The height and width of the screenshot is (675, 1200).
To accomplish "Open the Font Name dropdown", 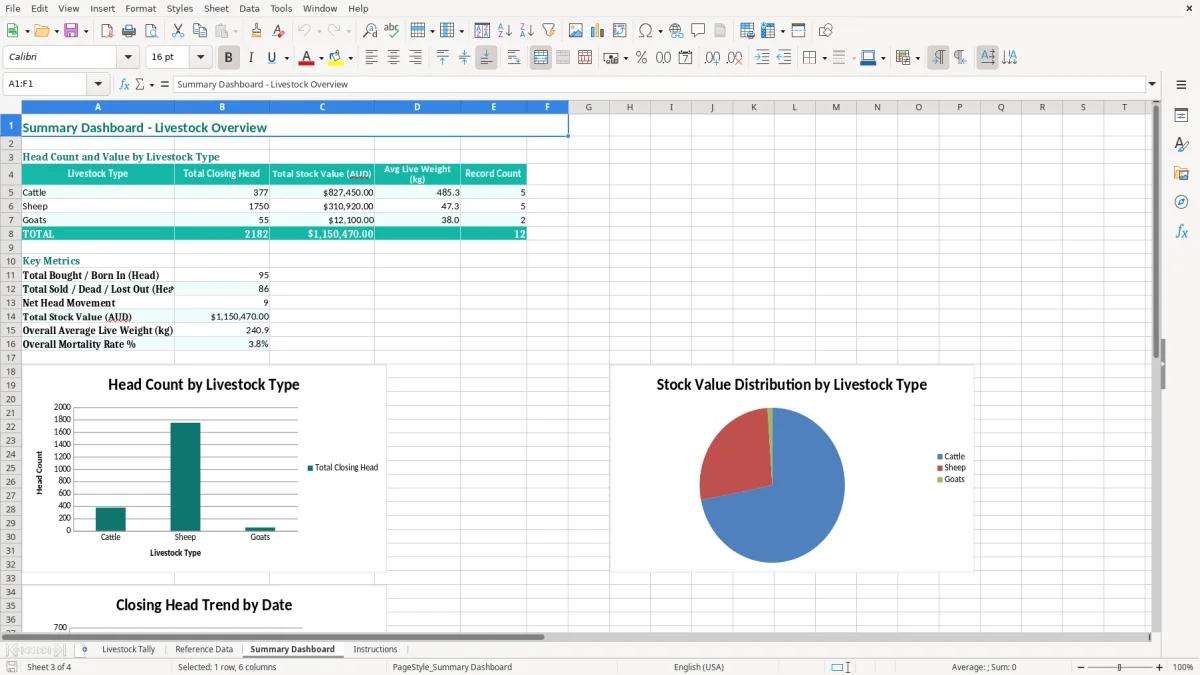I will tap(128, 58).
